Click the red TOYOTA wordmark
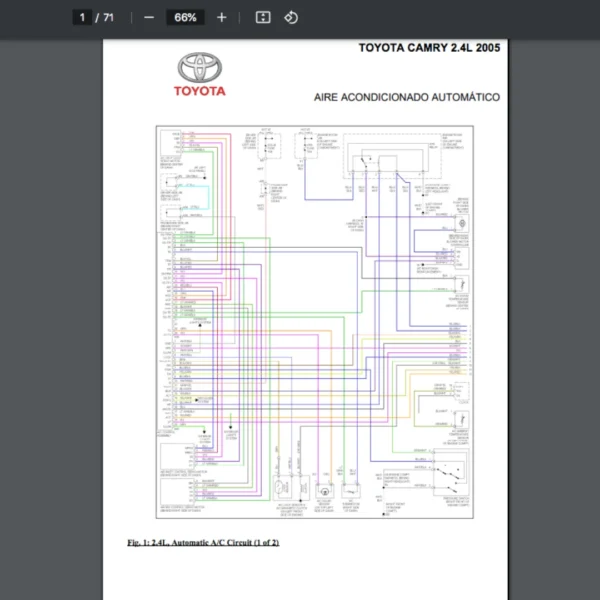 pos(200,91)
